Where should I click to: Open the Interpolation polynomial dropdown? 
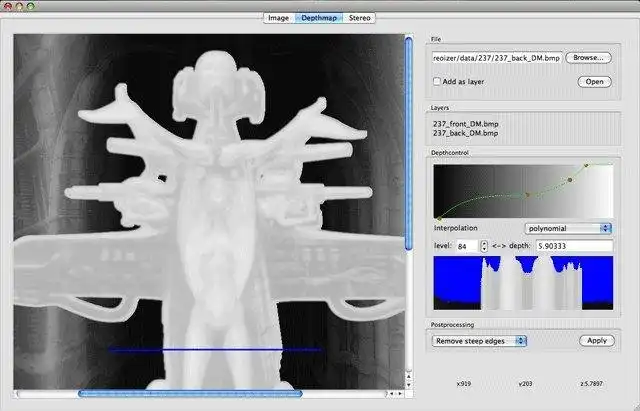pos(567,229)
